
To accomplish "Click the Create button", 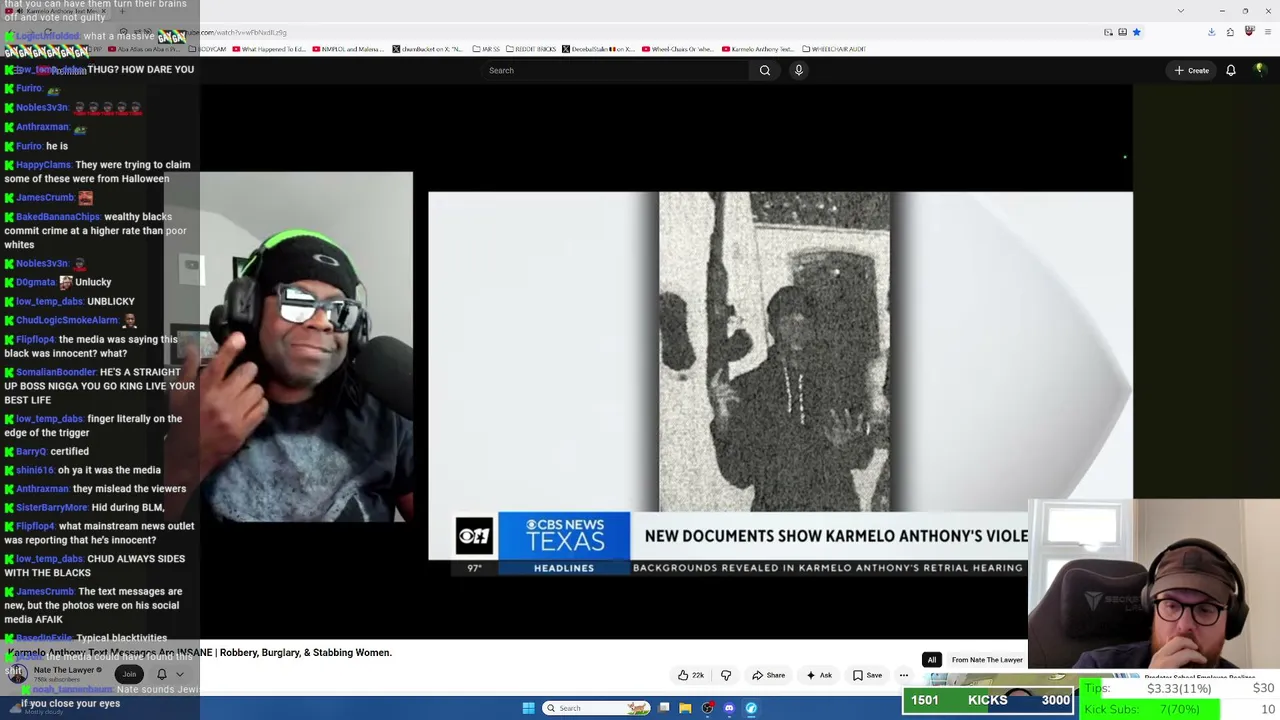I will click(1192, 70).
